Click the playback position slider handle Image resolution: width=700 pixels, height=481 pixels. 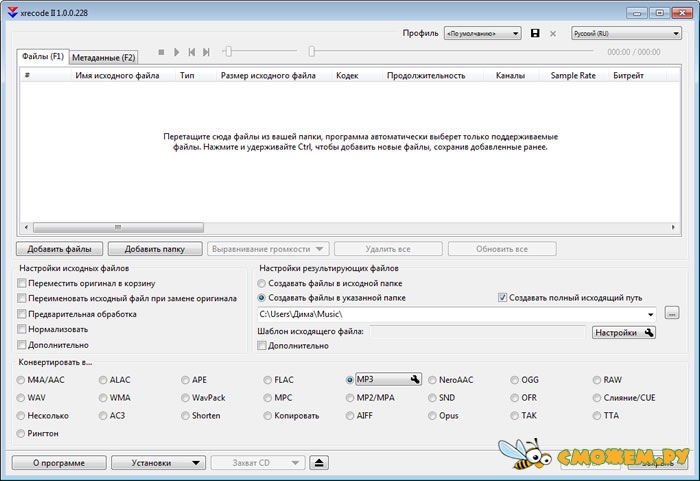pos(312,51)
